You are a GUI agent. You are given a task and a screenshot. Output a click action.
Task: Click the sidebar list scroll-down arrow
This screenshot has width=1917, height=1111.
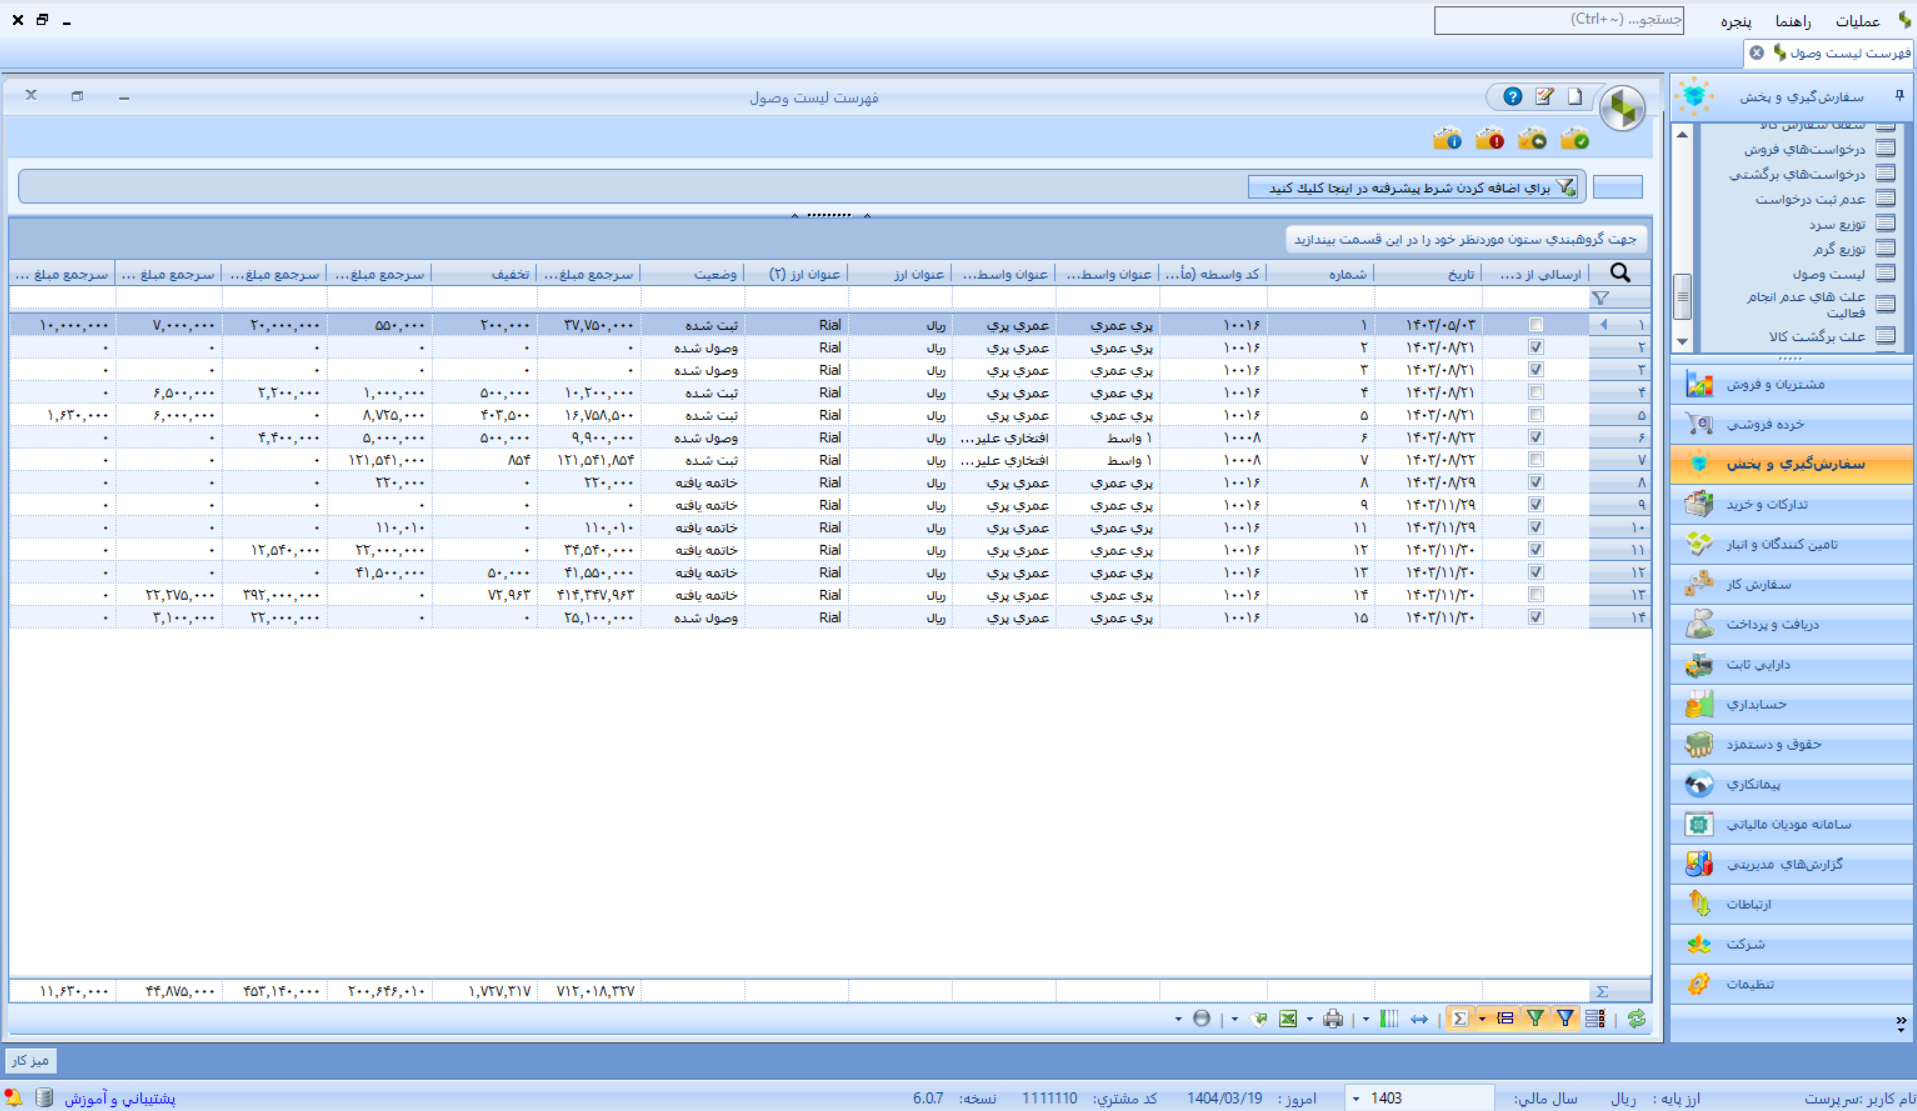(1682, 342)
